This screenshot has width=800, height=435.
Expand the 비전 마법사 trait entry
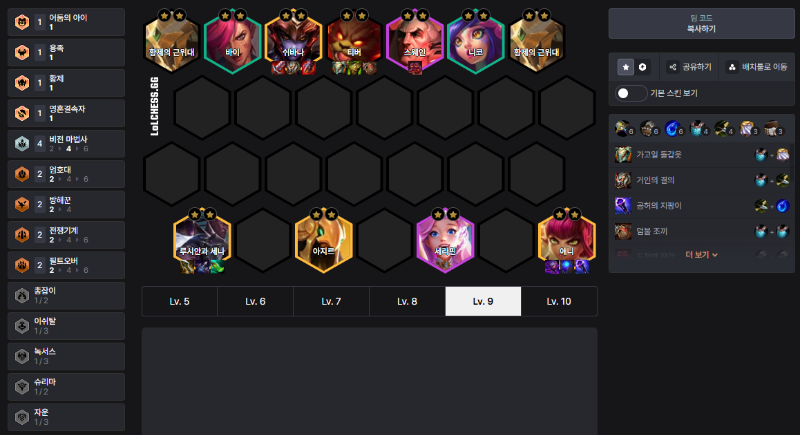point(66,144)
